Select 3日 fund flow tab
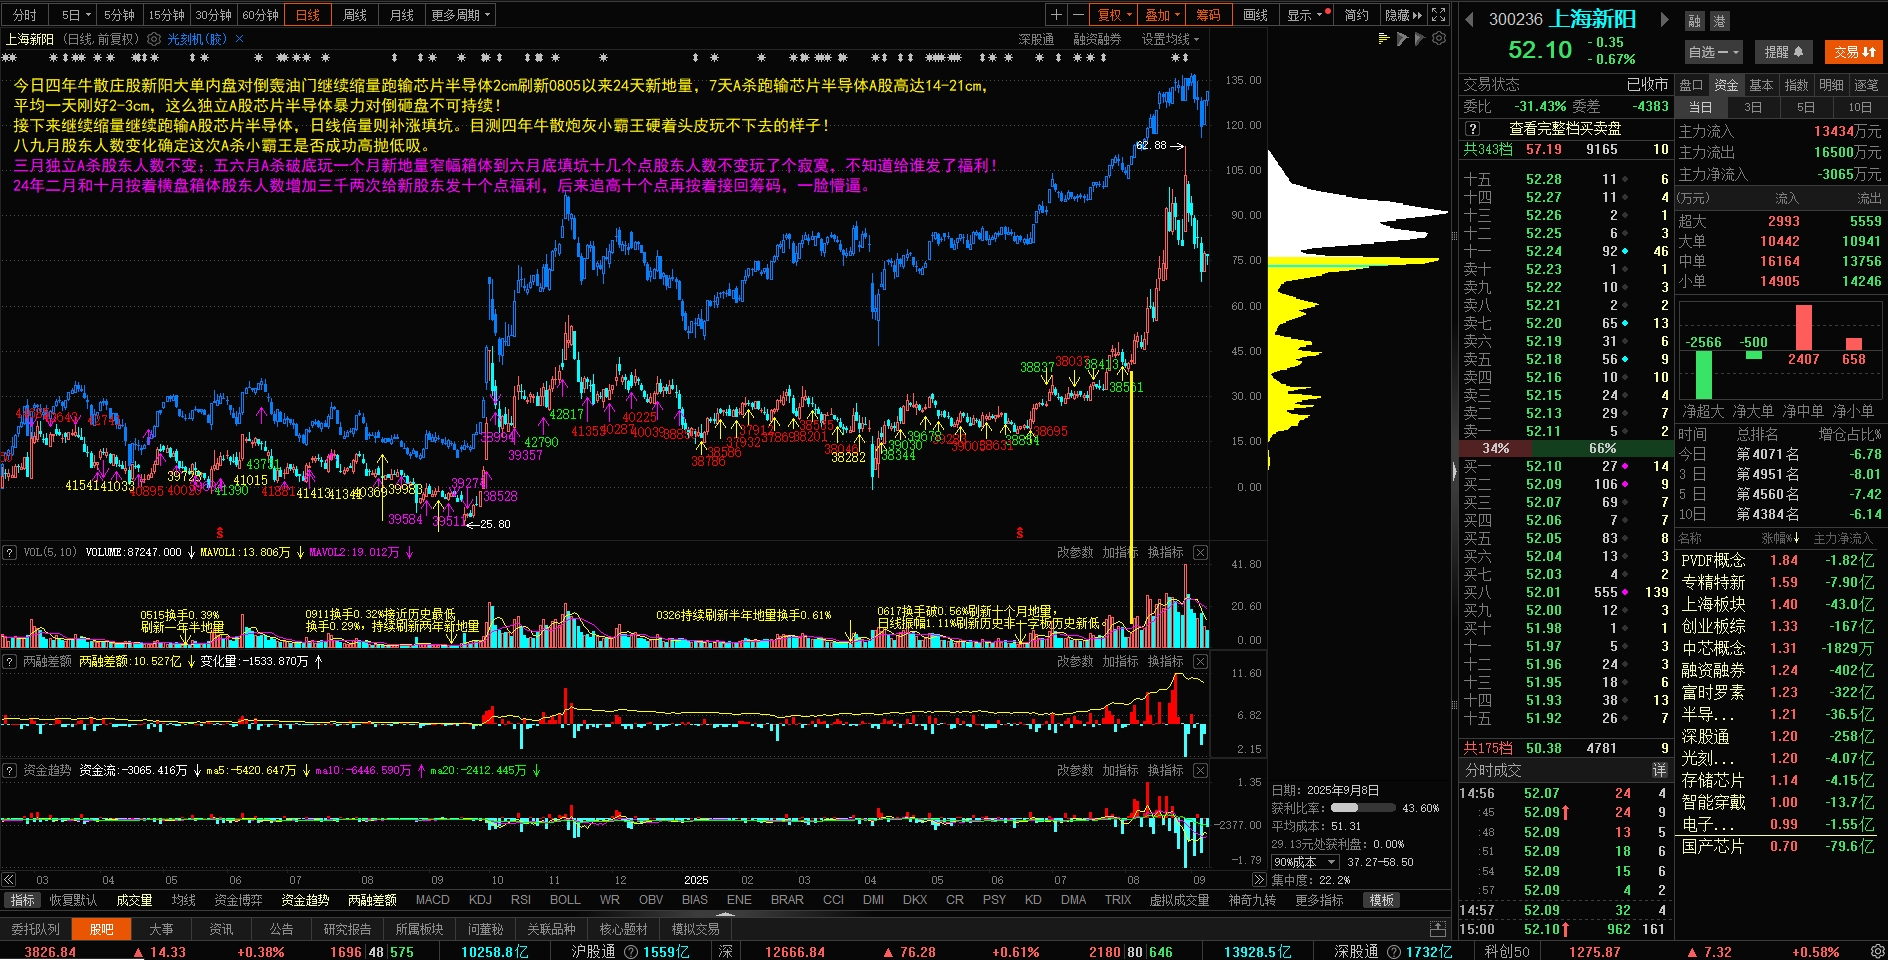Viewport: 1888px width, 960px height. click(1753, 107)
